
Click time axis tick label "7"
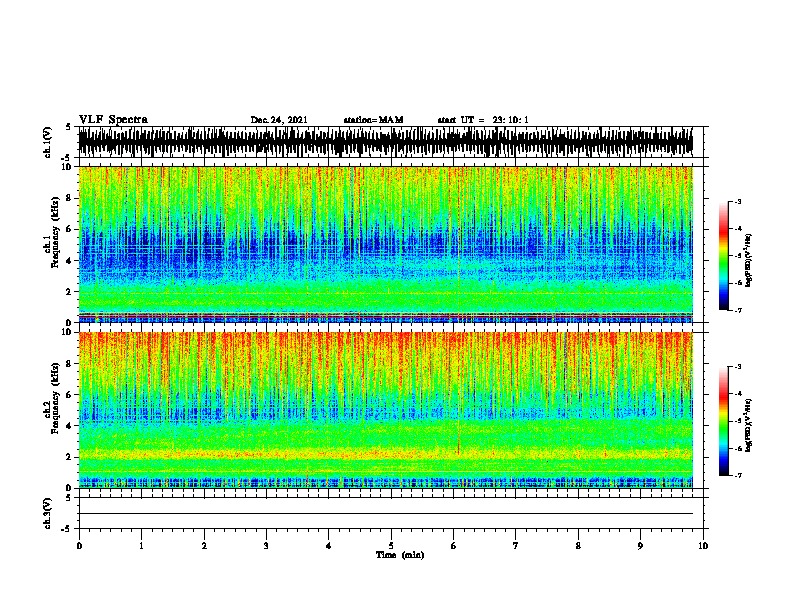click(x=516, y=546)
